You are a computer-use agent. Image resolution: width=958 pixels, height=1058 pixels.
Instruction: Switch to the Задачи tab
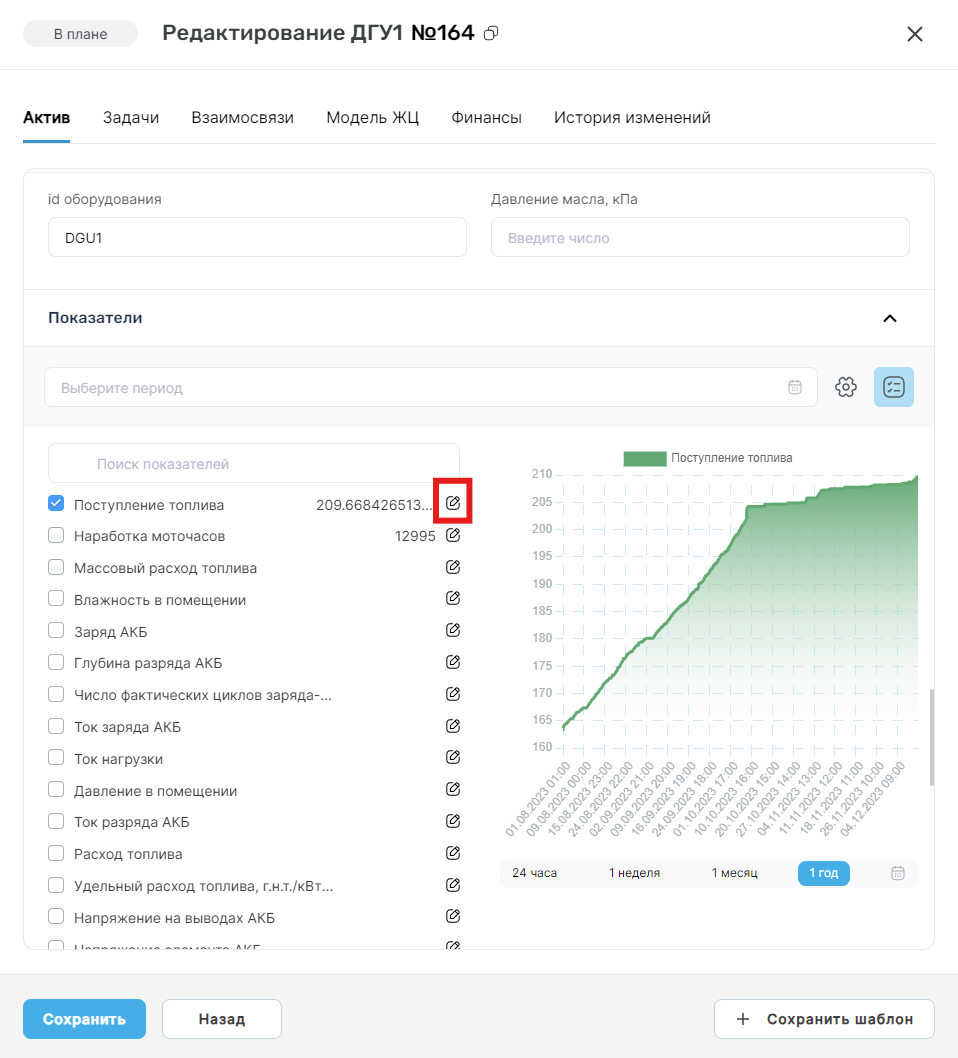[131, 117]
